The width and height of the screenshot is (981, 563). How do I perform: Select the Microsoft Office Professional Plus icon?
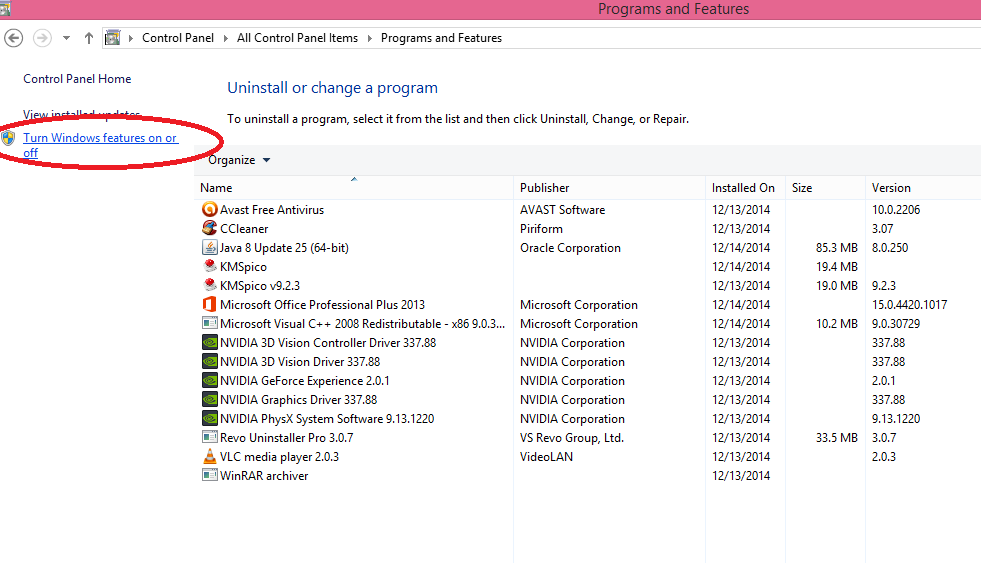click(x=210, y=304)
